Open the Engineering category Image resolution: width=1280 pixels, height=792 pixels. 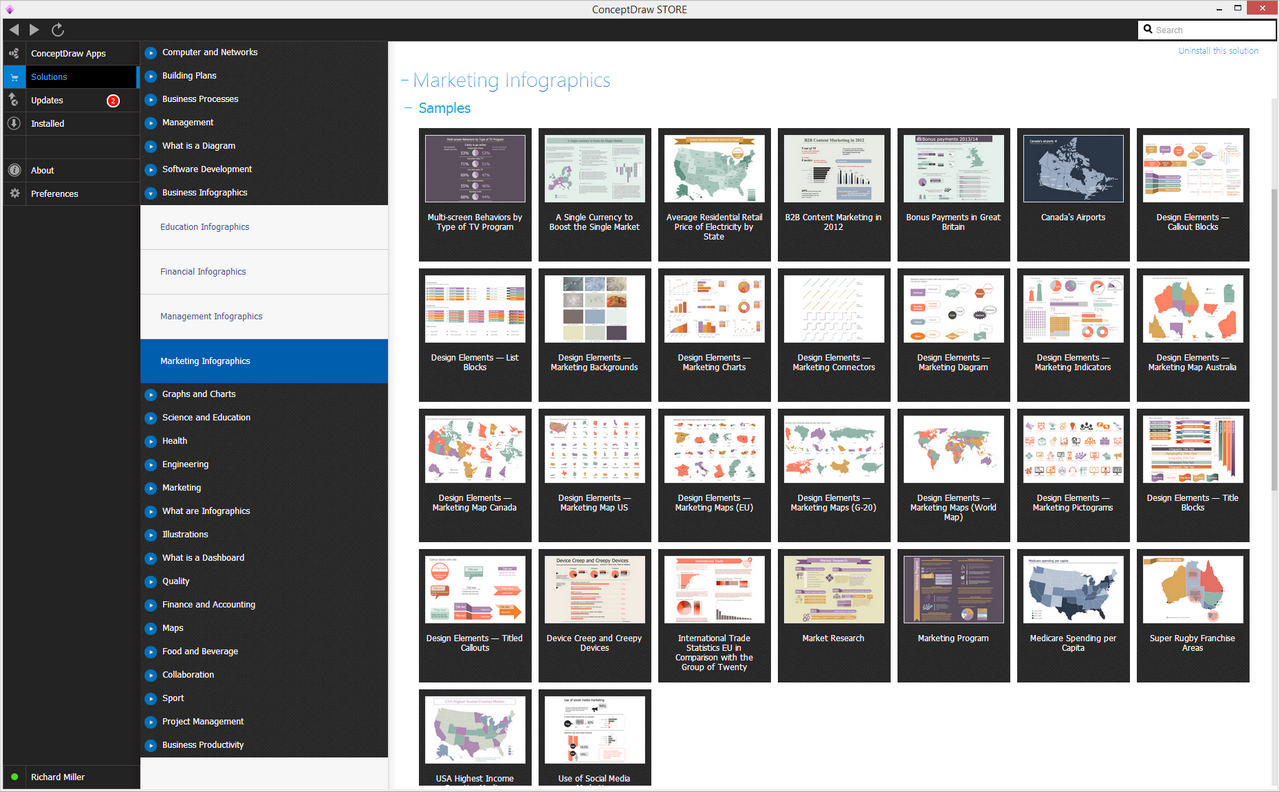(185, 464)
